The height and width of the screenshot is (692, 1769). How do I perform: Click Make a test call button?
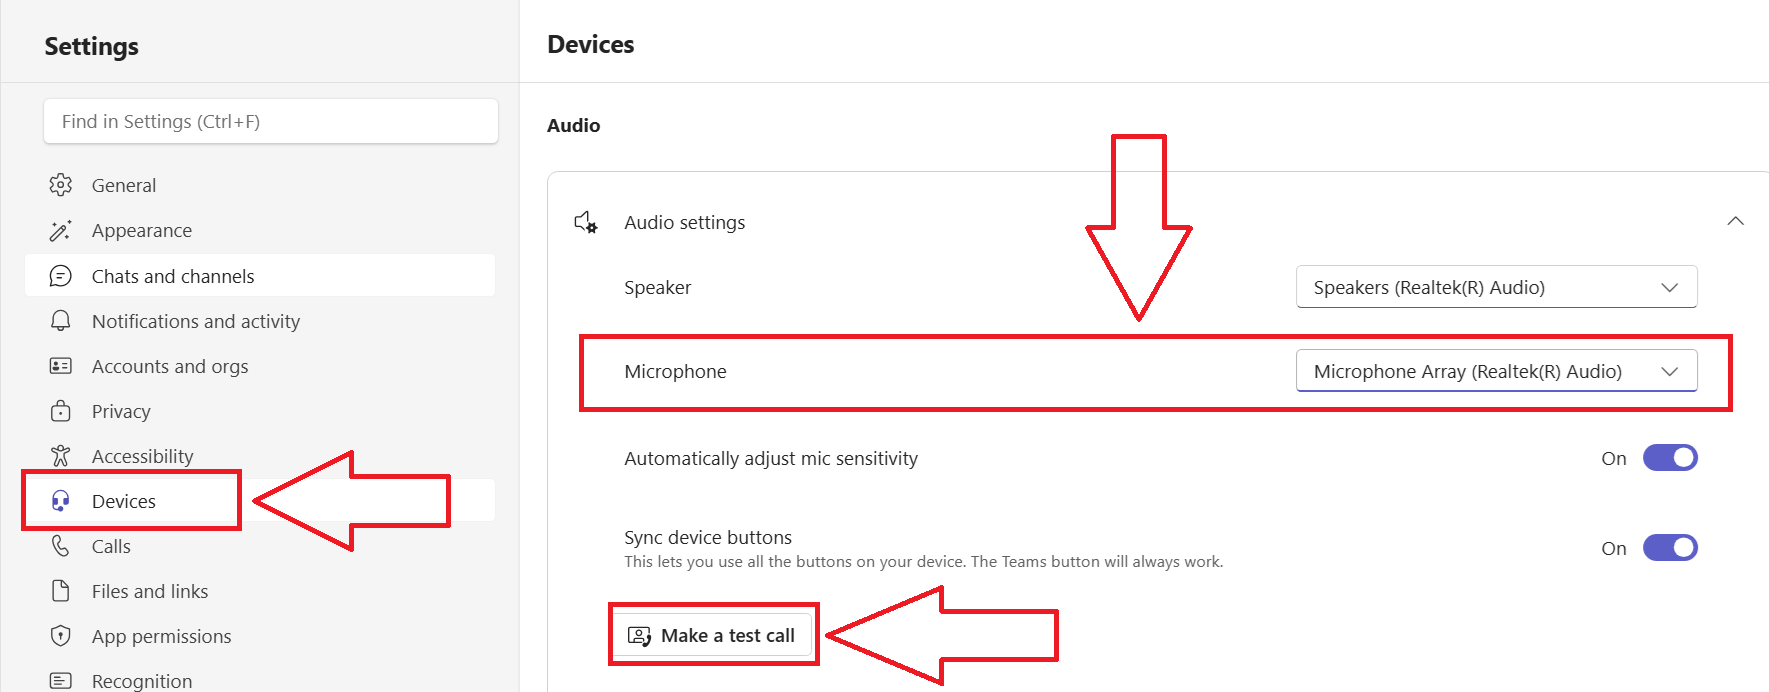tap(711, 635)
